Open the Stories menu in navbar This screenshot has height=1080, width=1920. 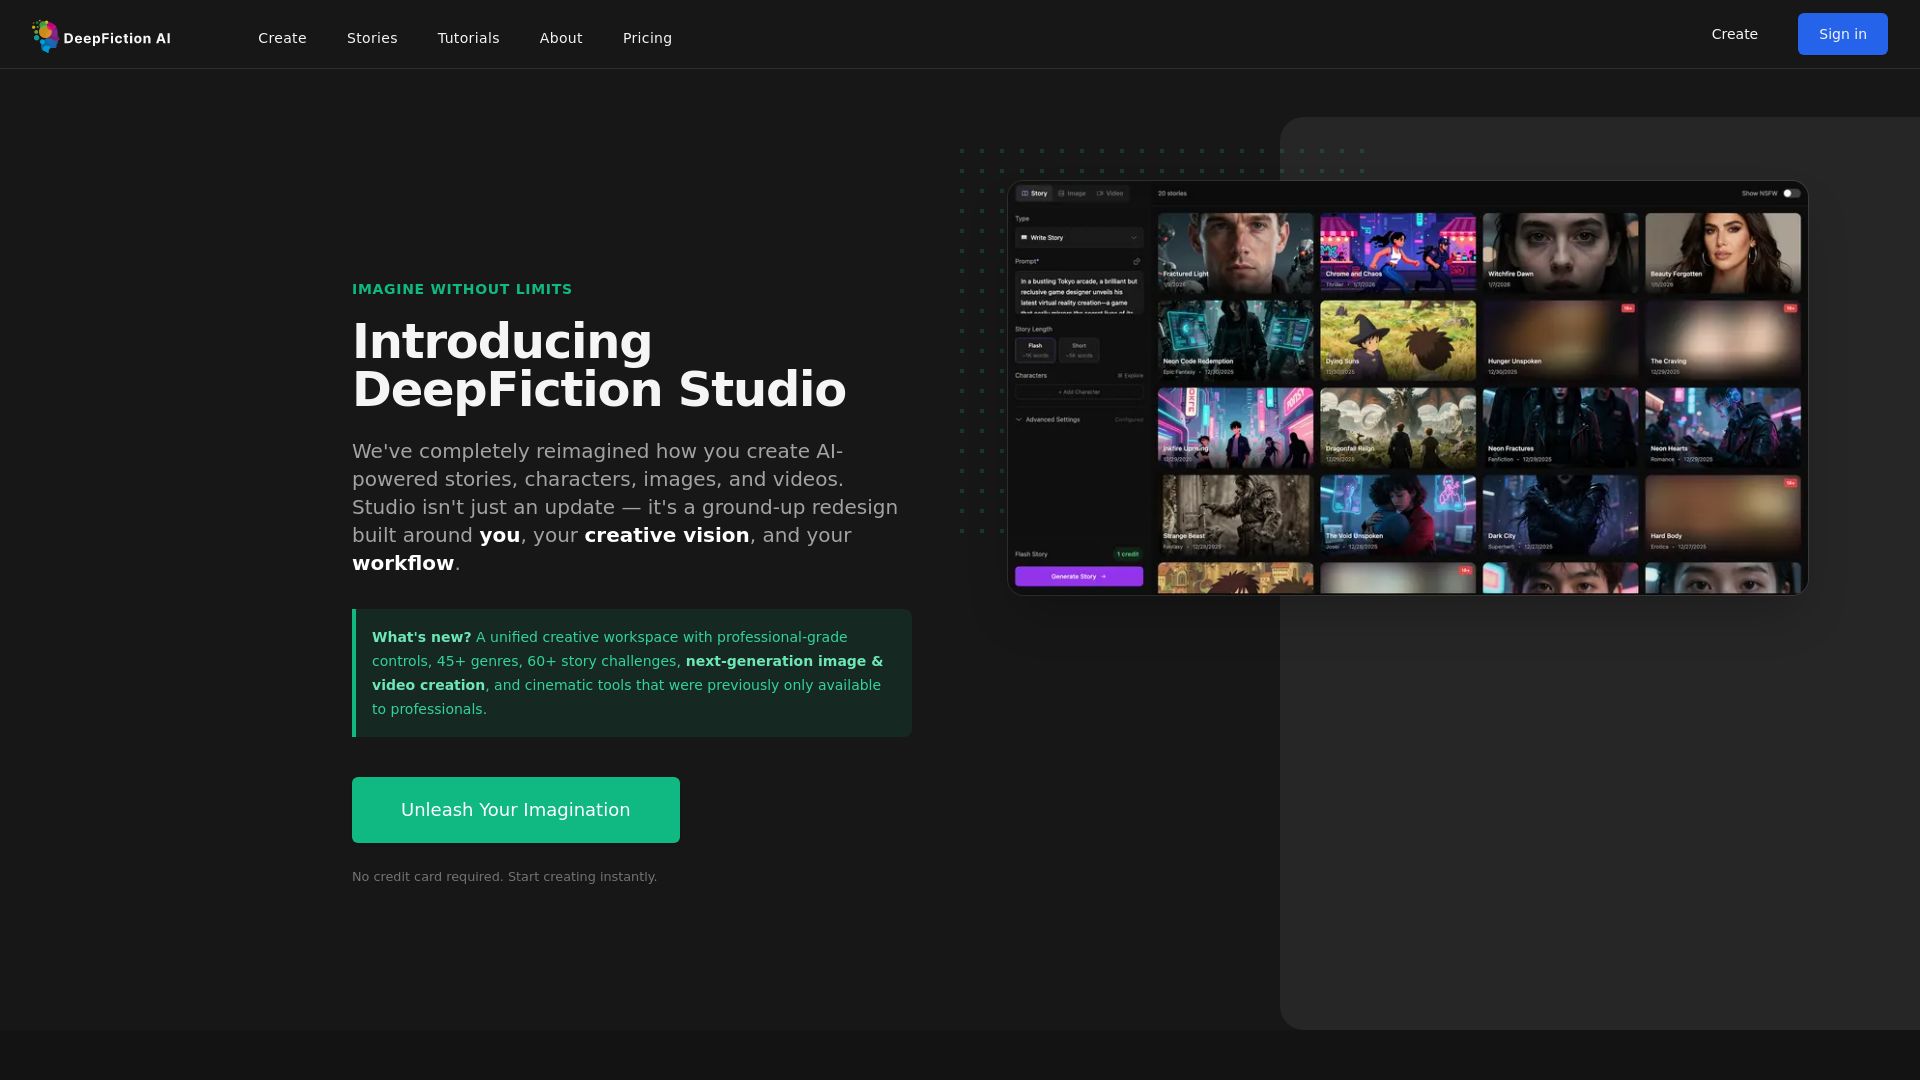point(372,38)
